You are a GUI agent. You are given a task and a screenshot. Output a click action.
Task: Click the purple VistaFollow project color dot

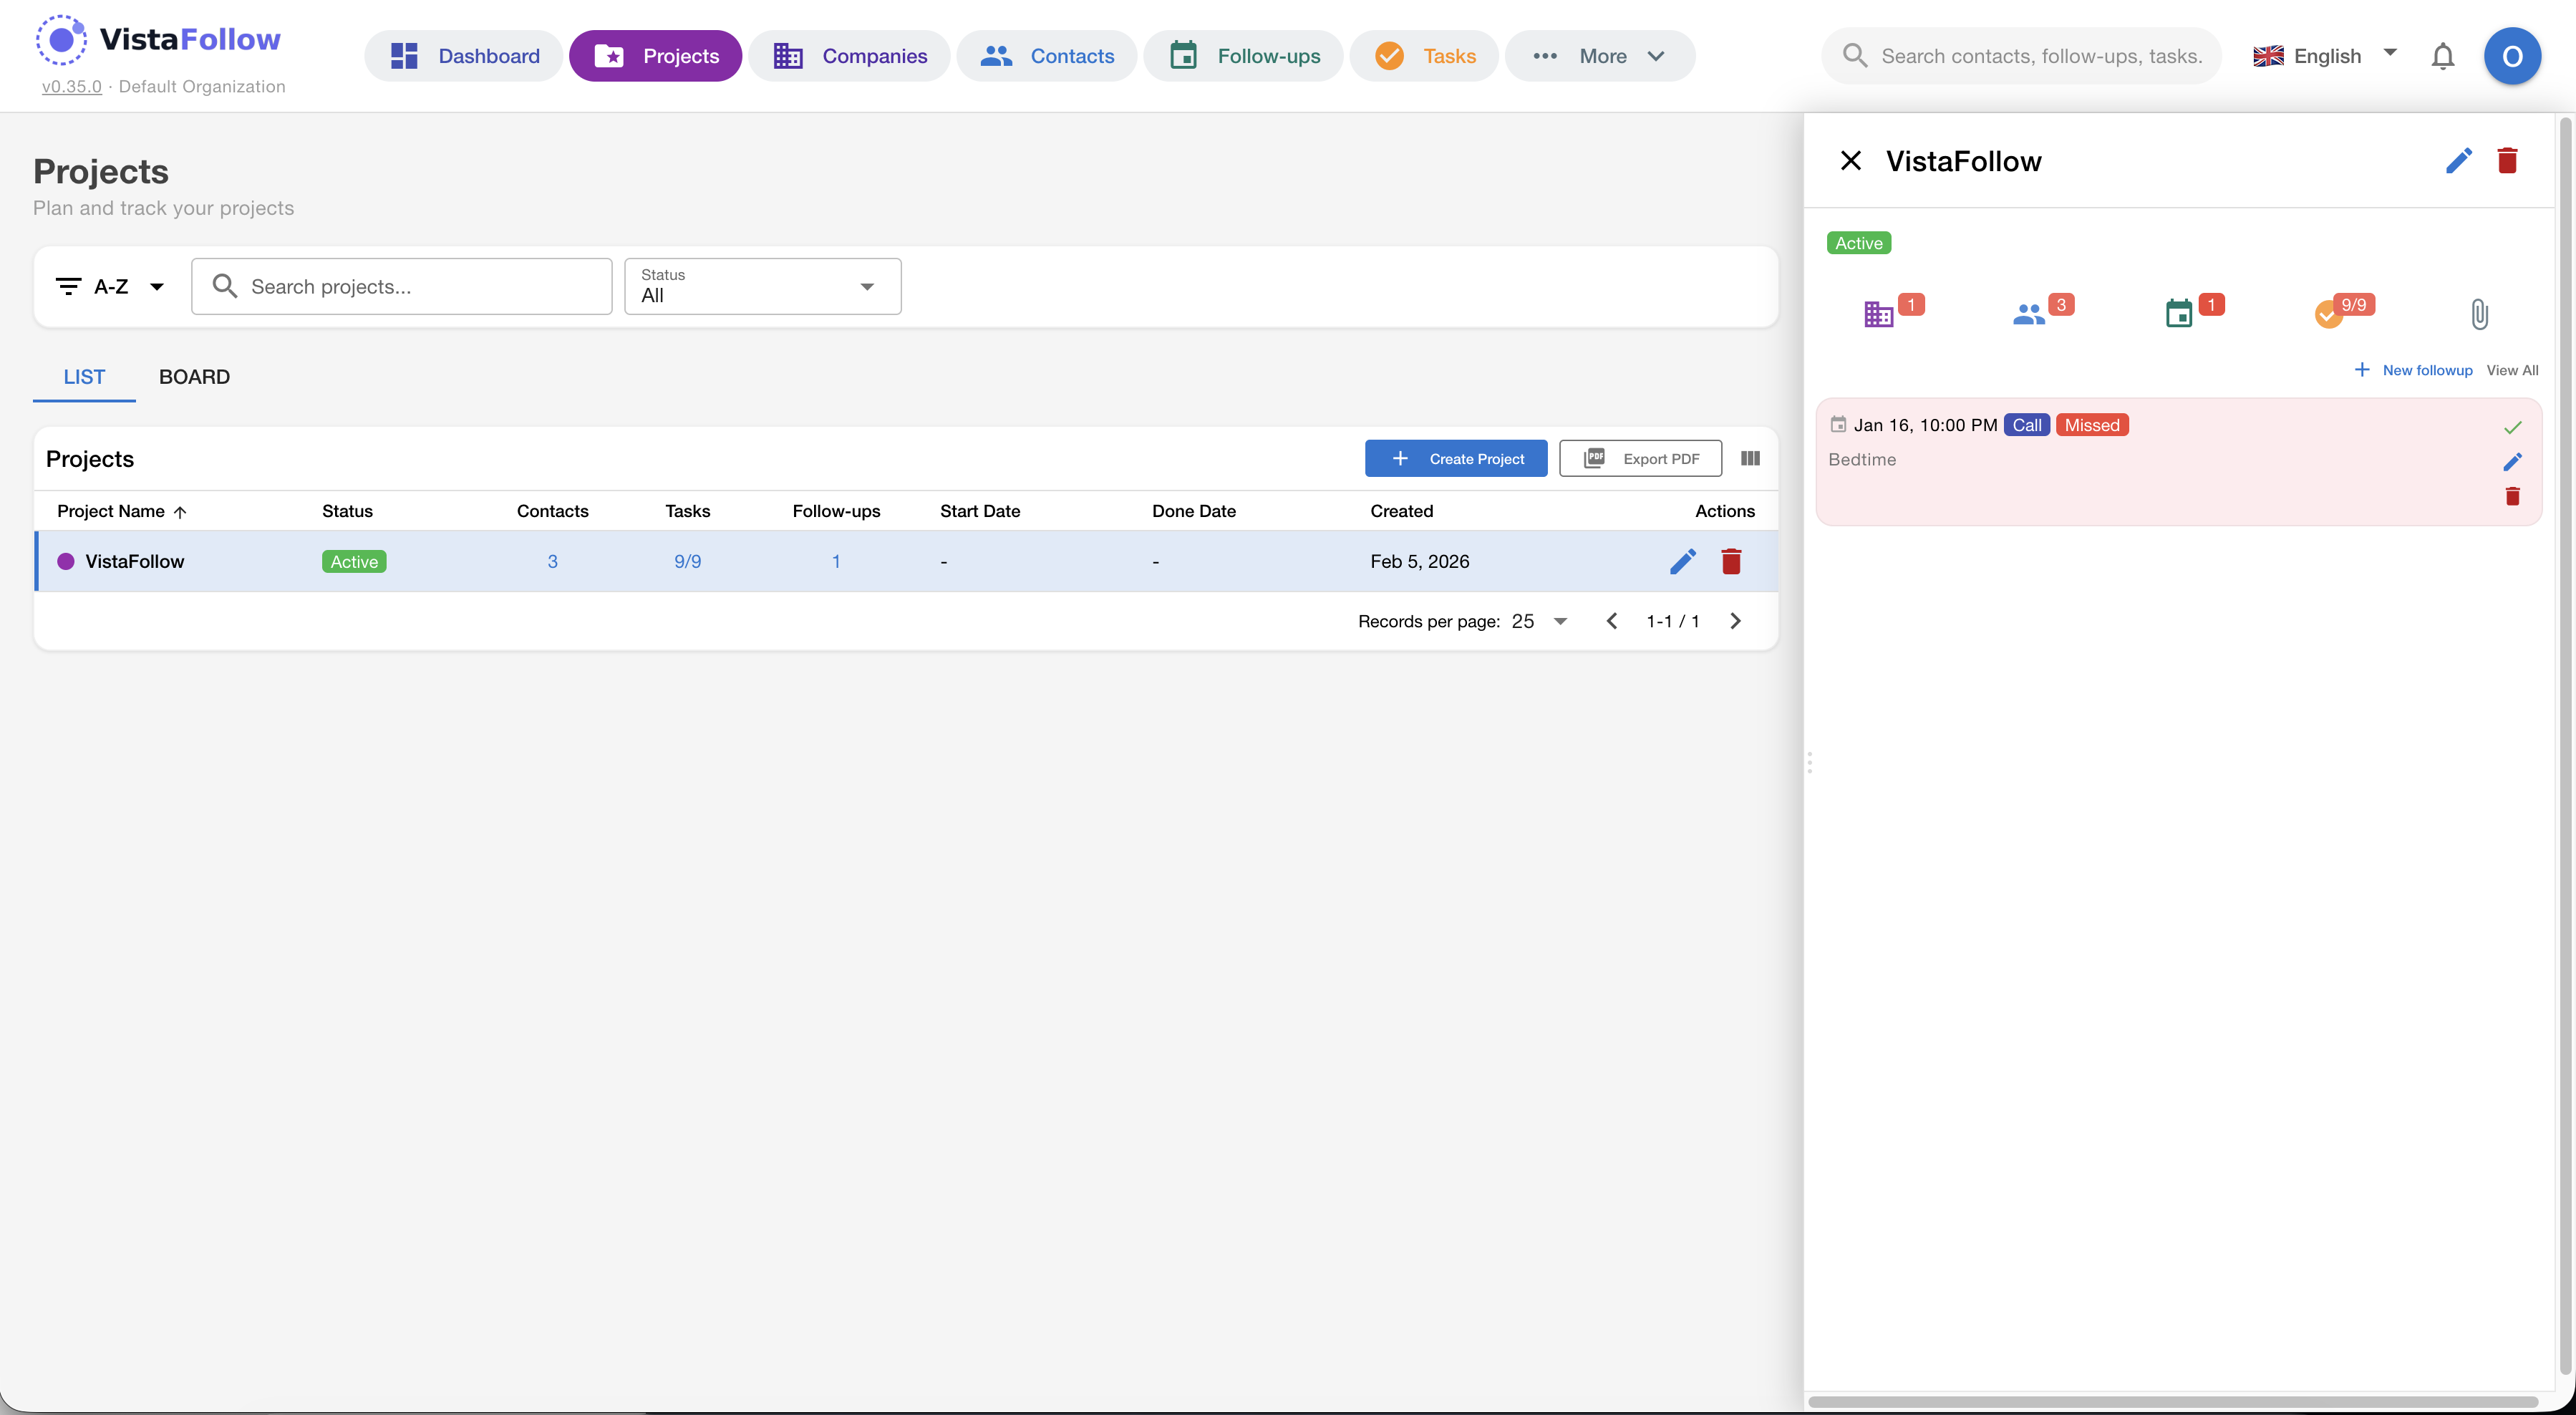tap(66, 561)
